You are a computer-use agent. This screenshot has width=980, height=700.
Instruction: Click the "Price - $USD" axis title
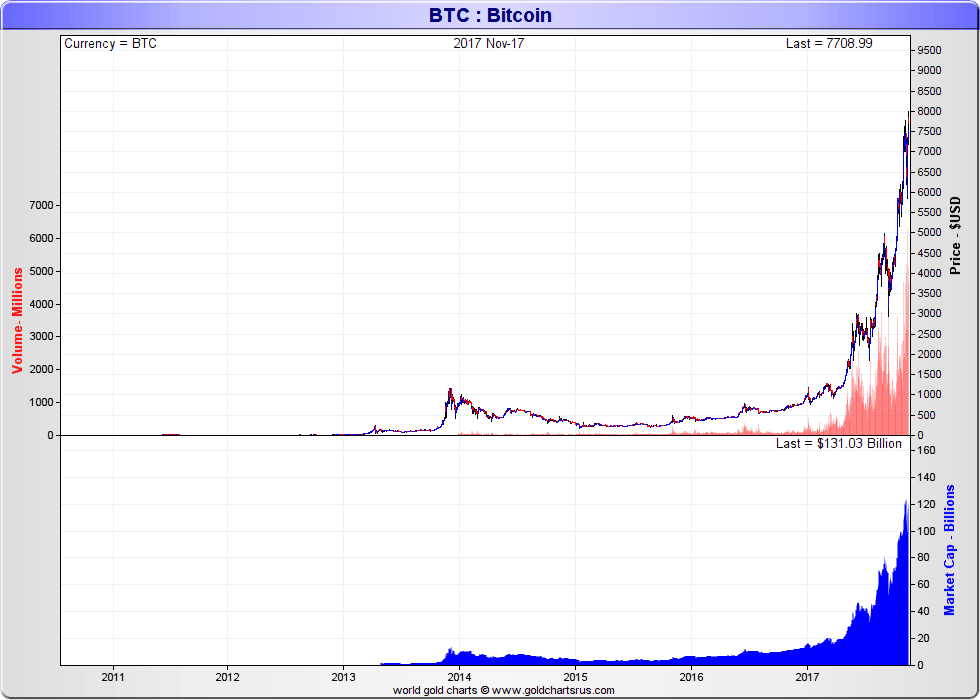(955, 236)
